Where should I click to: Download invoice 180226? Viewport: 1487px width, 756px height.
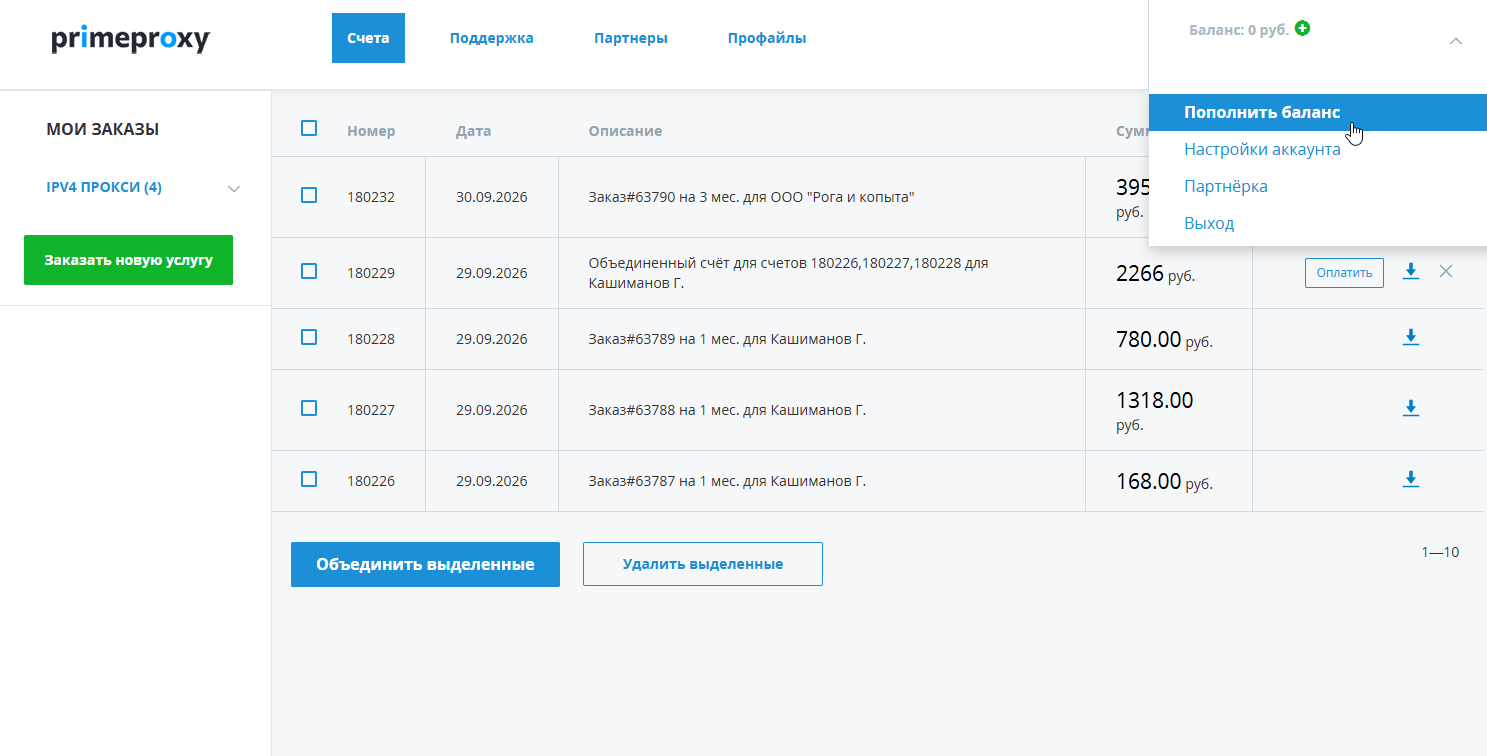click(x=1411, y=479)
